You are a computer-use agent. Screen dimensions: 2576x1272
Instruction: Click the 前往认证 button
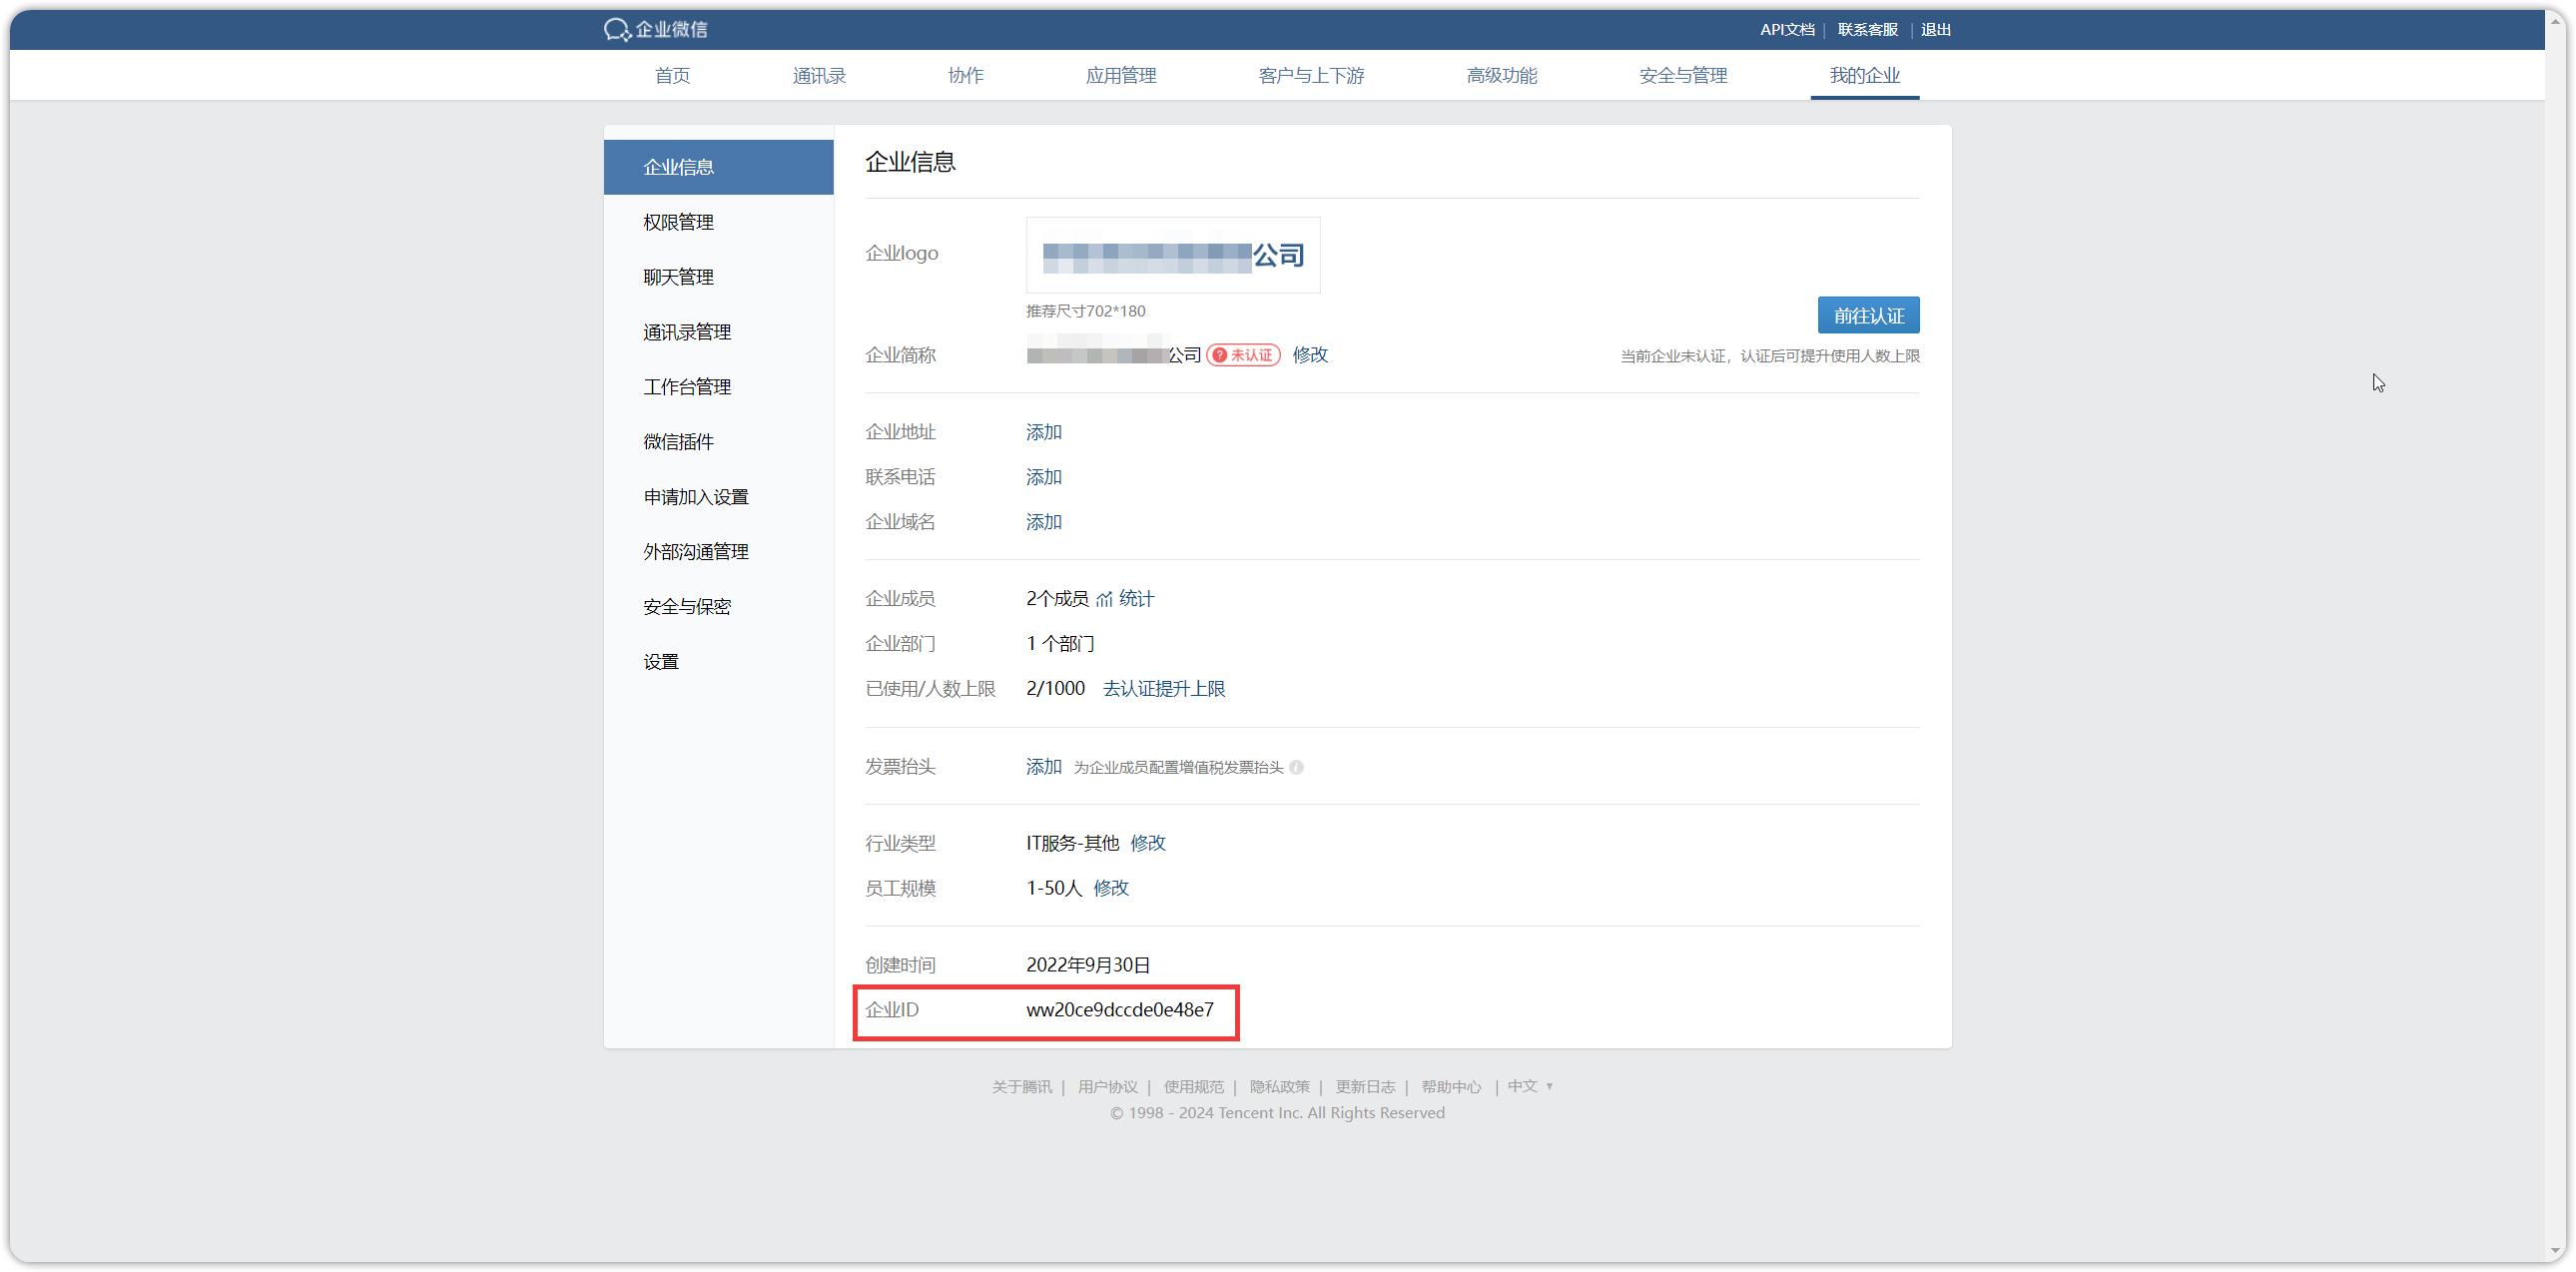pyautogui.click(x=1868, y=316)
